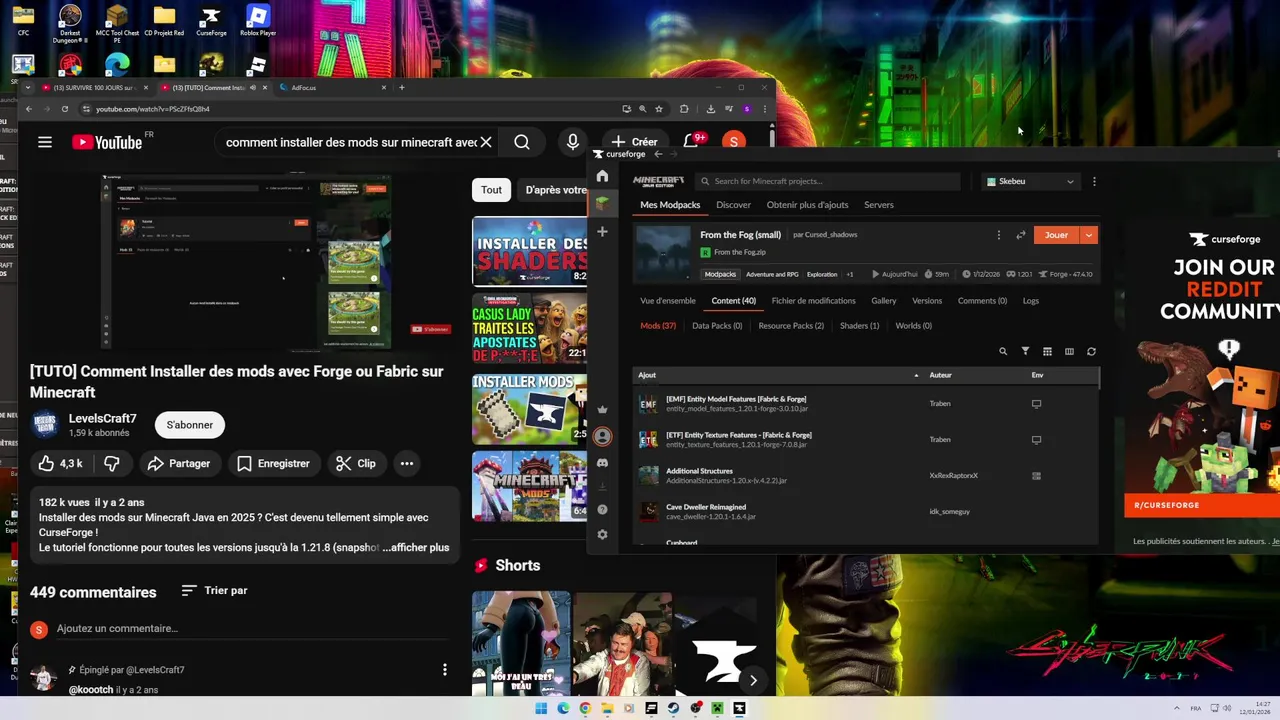The height and width of the screenshot is (720, 1280).
Task: Show the Resource Packs (2) sub-tab
Action: coord(791,326)
